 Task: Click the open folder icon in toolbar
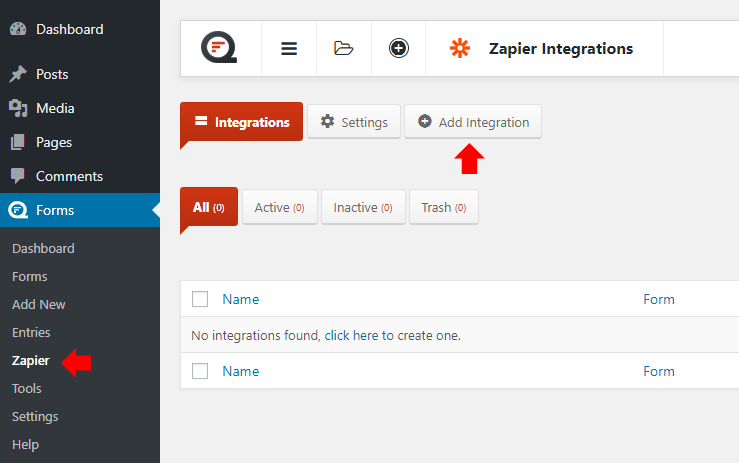[x=344, y=48]
